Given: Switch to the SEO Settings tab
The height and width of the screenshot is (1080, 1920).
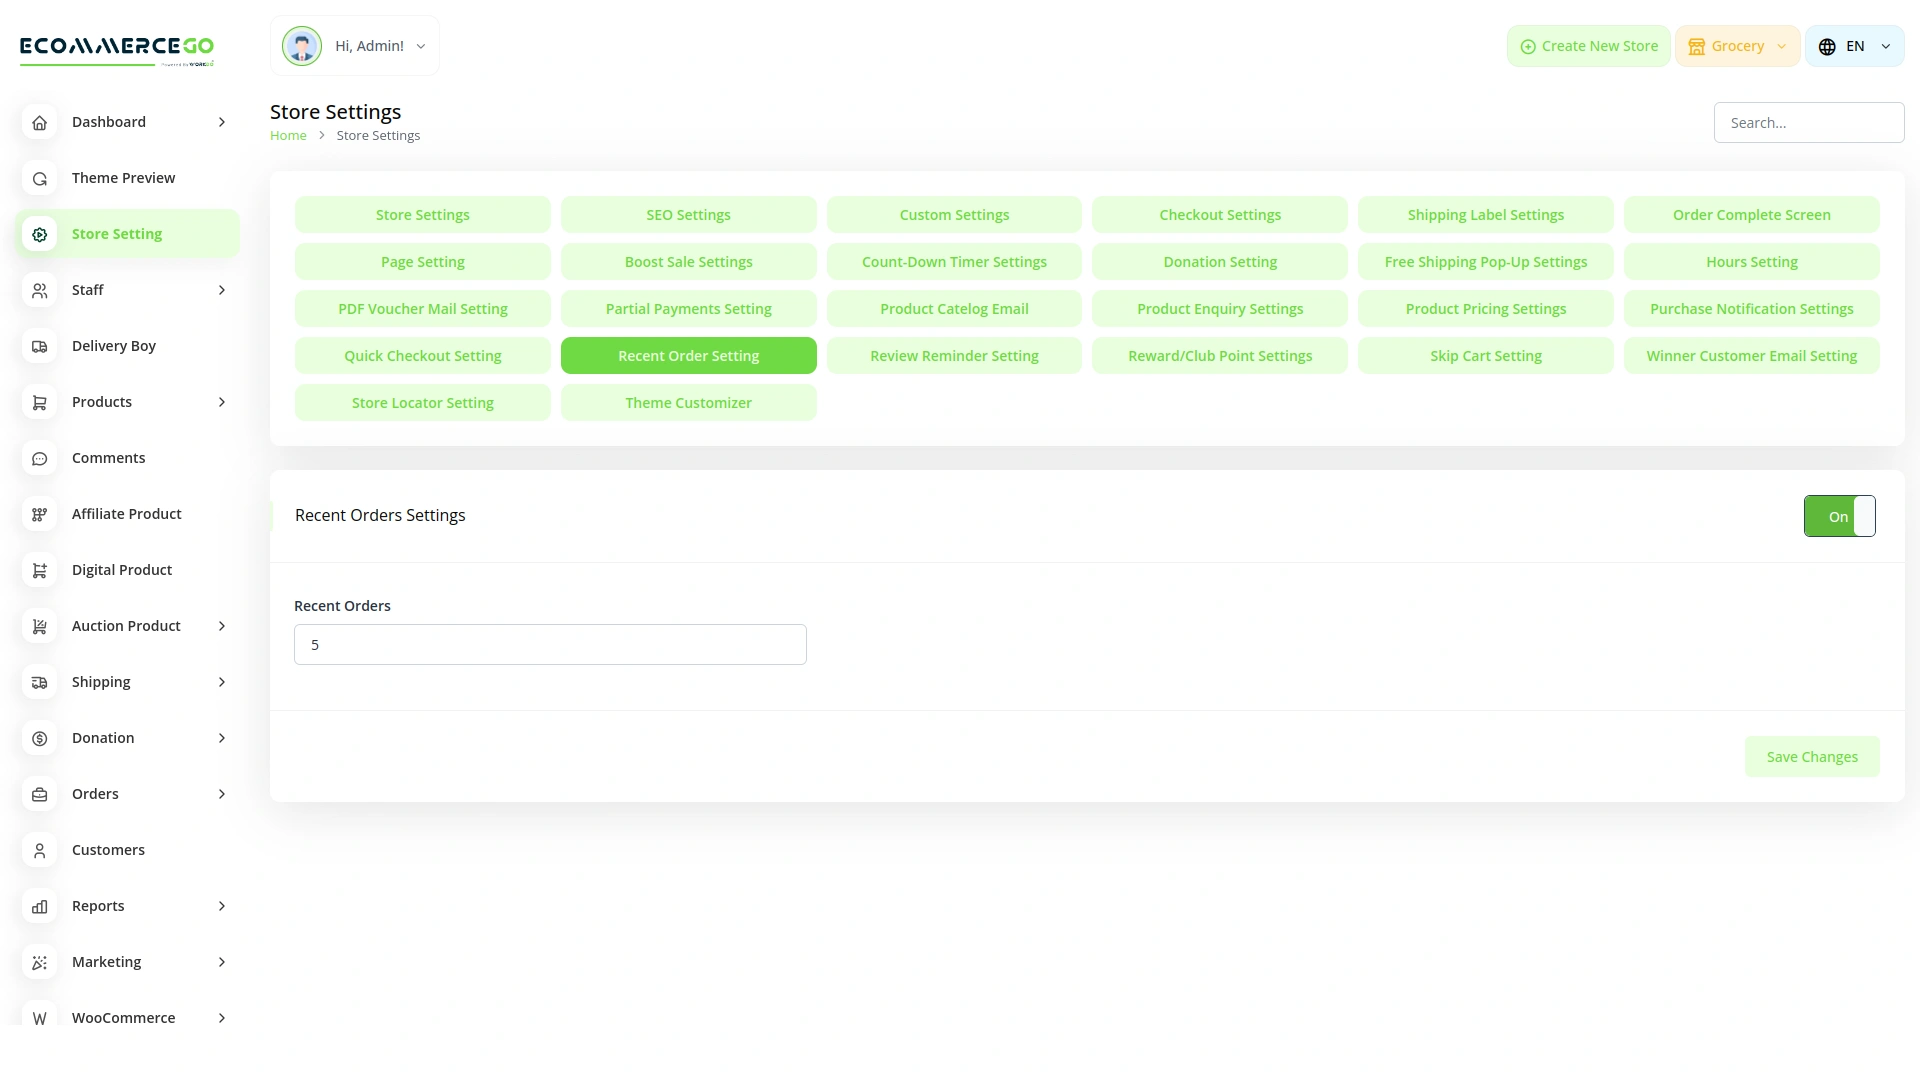Looking at the screenshot, I should pos(688,214).
